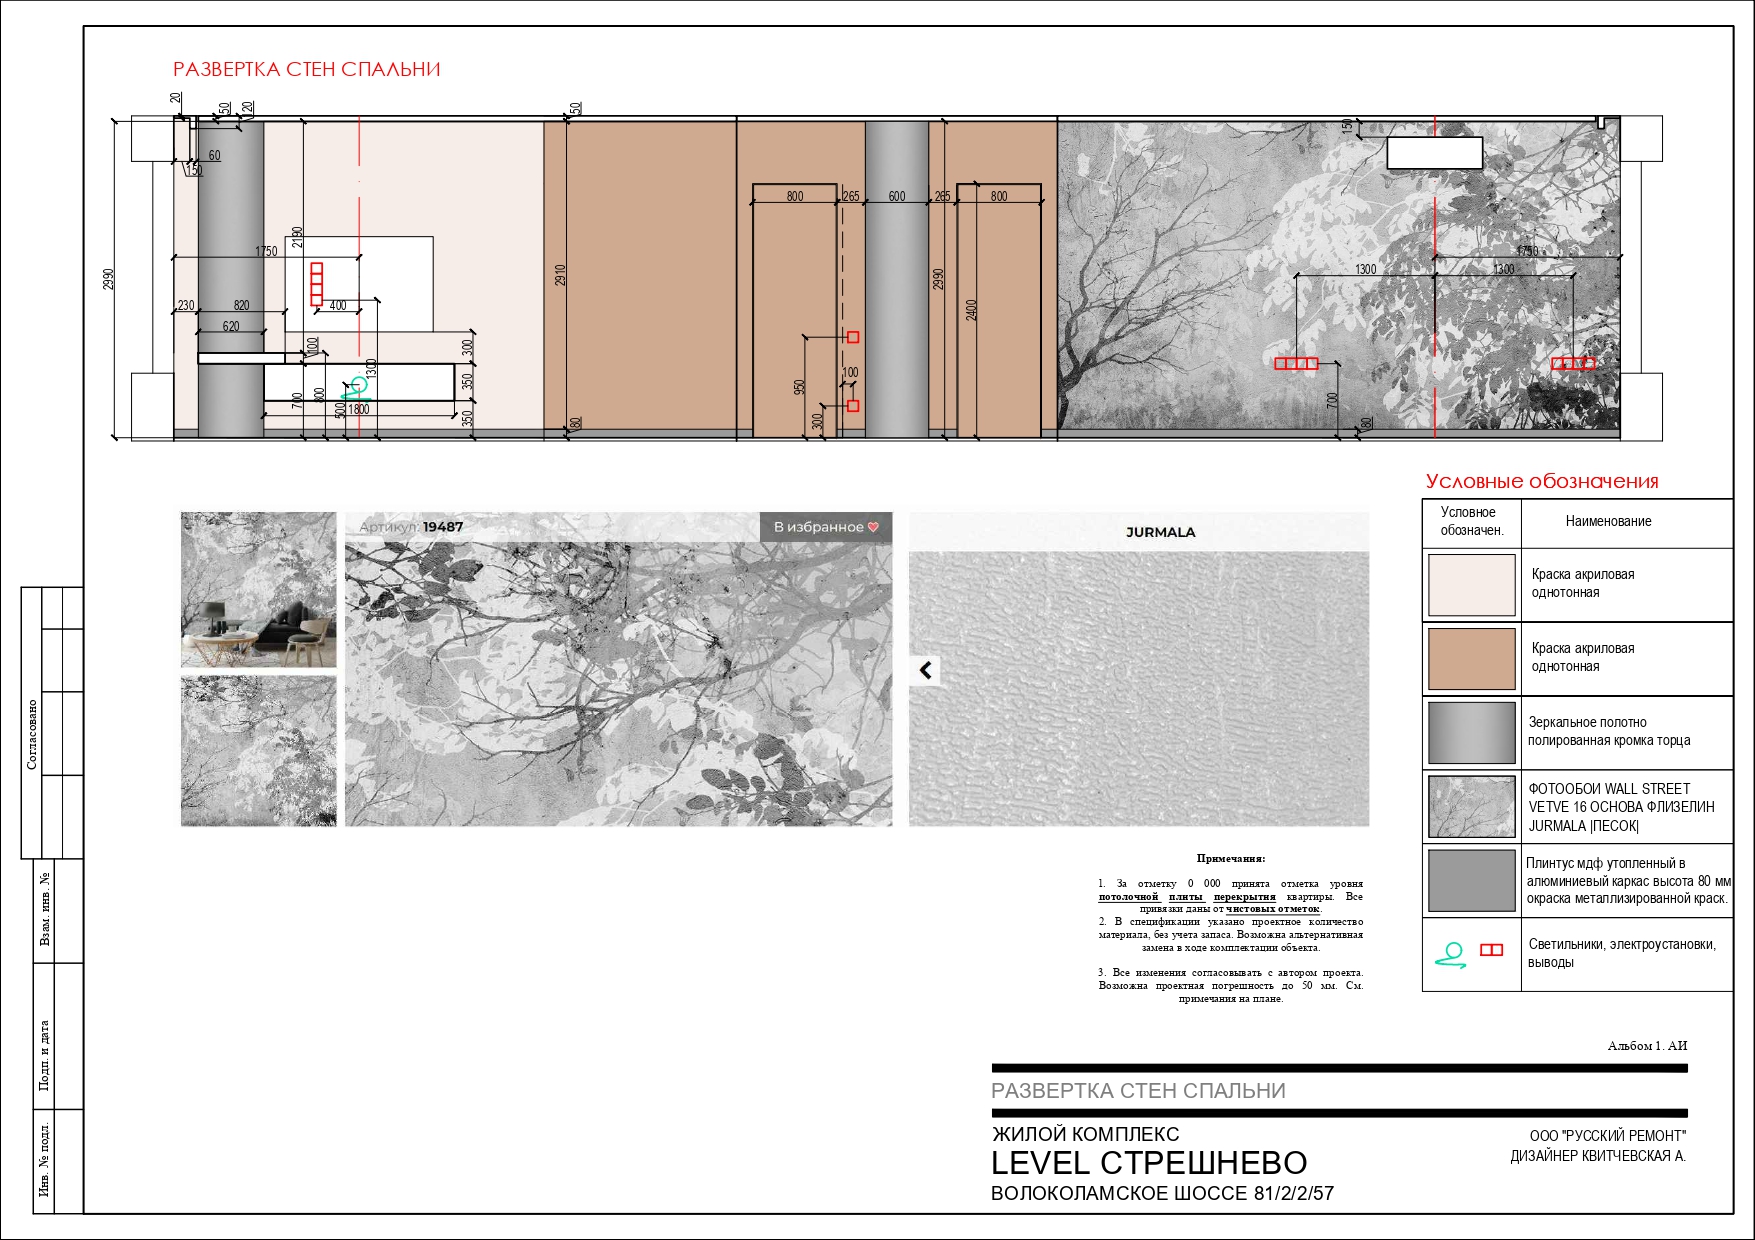Viewport: 1755px width, 1240px height.
Task: Click the white air conditioner rectangle on the wallpaper wall
Action: click(x=1434, y=153)
